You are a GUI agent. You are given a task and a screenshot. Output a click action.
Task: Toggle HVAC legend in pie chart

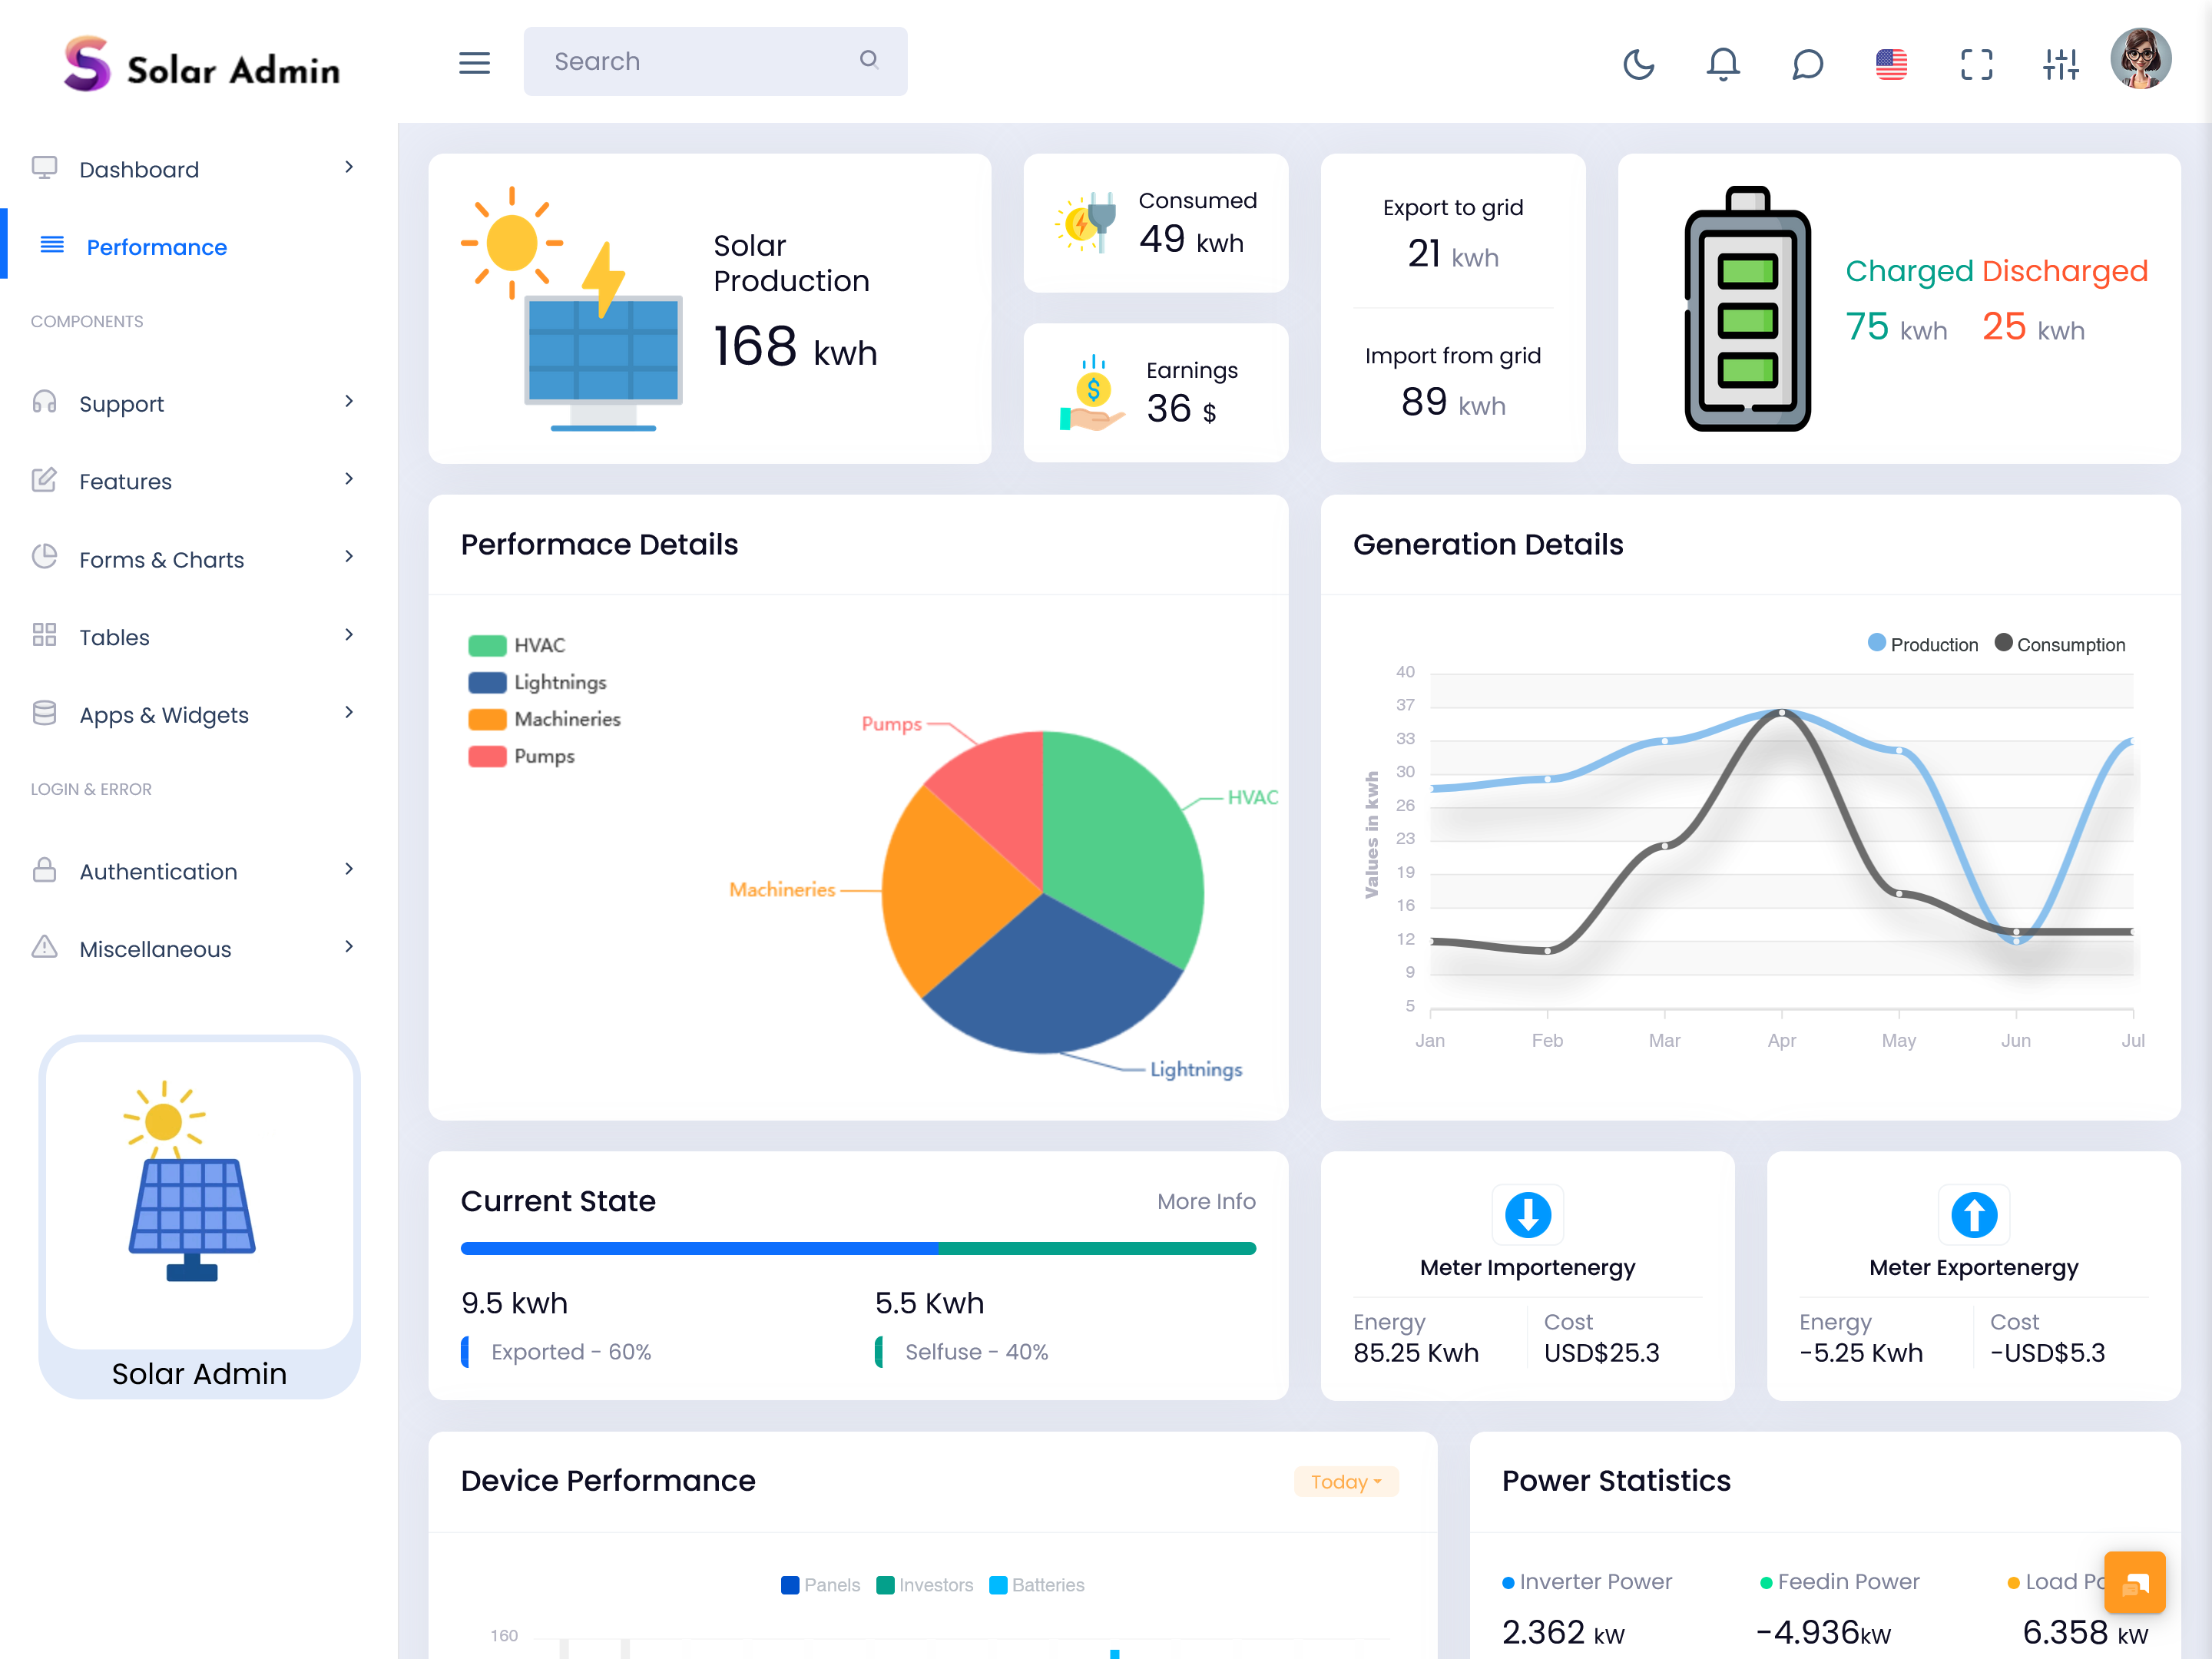(517, 645)
